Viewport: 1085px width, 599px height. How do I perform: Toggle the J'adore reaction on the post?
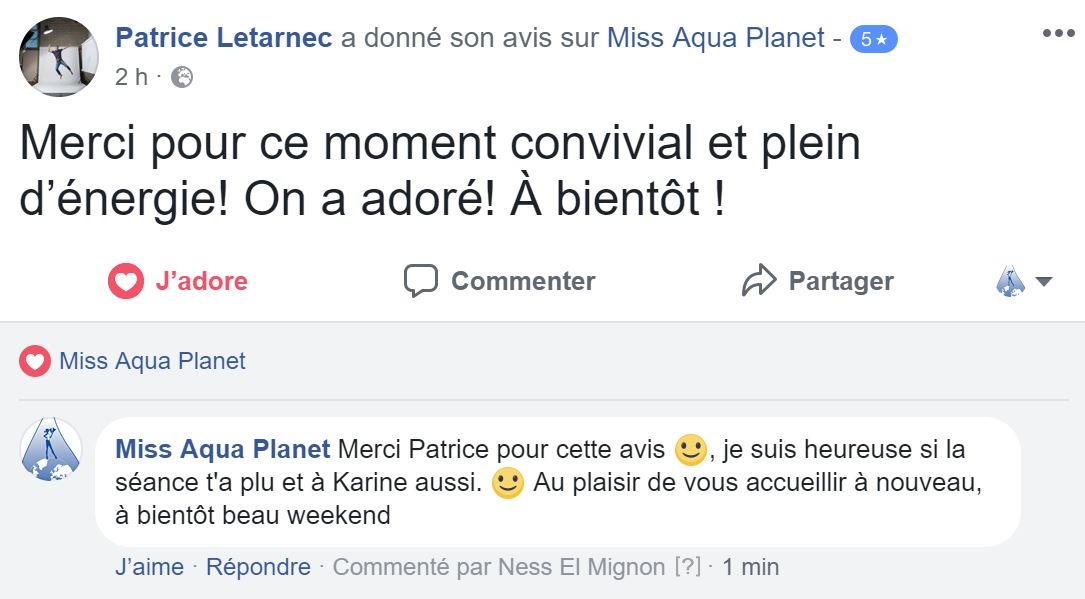point(178,281)
